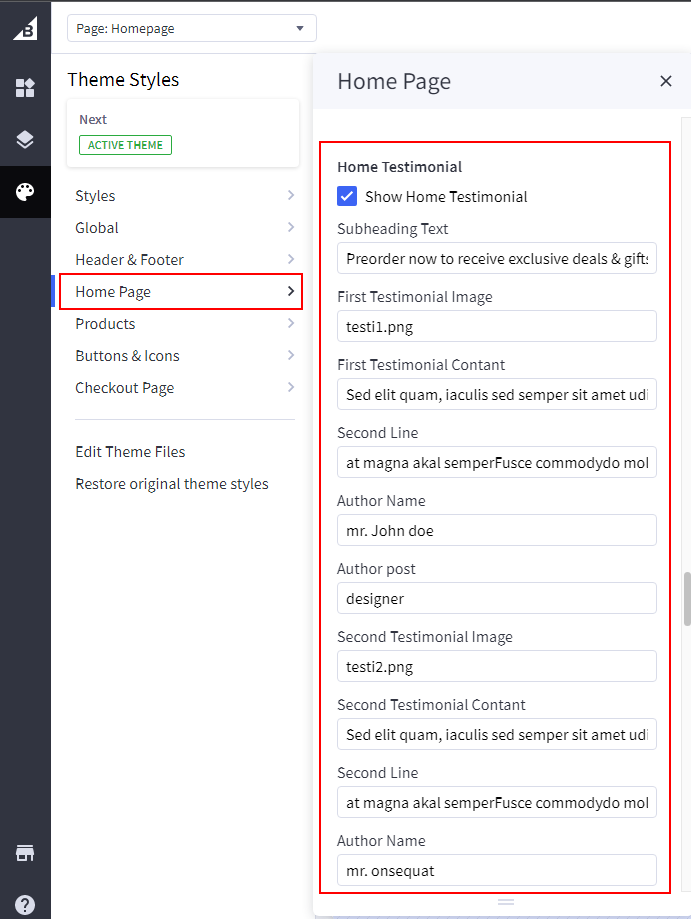Screen dimensions: 691x919
Task: Click the Subheading Text input field
Action: [x=496, y=259]
